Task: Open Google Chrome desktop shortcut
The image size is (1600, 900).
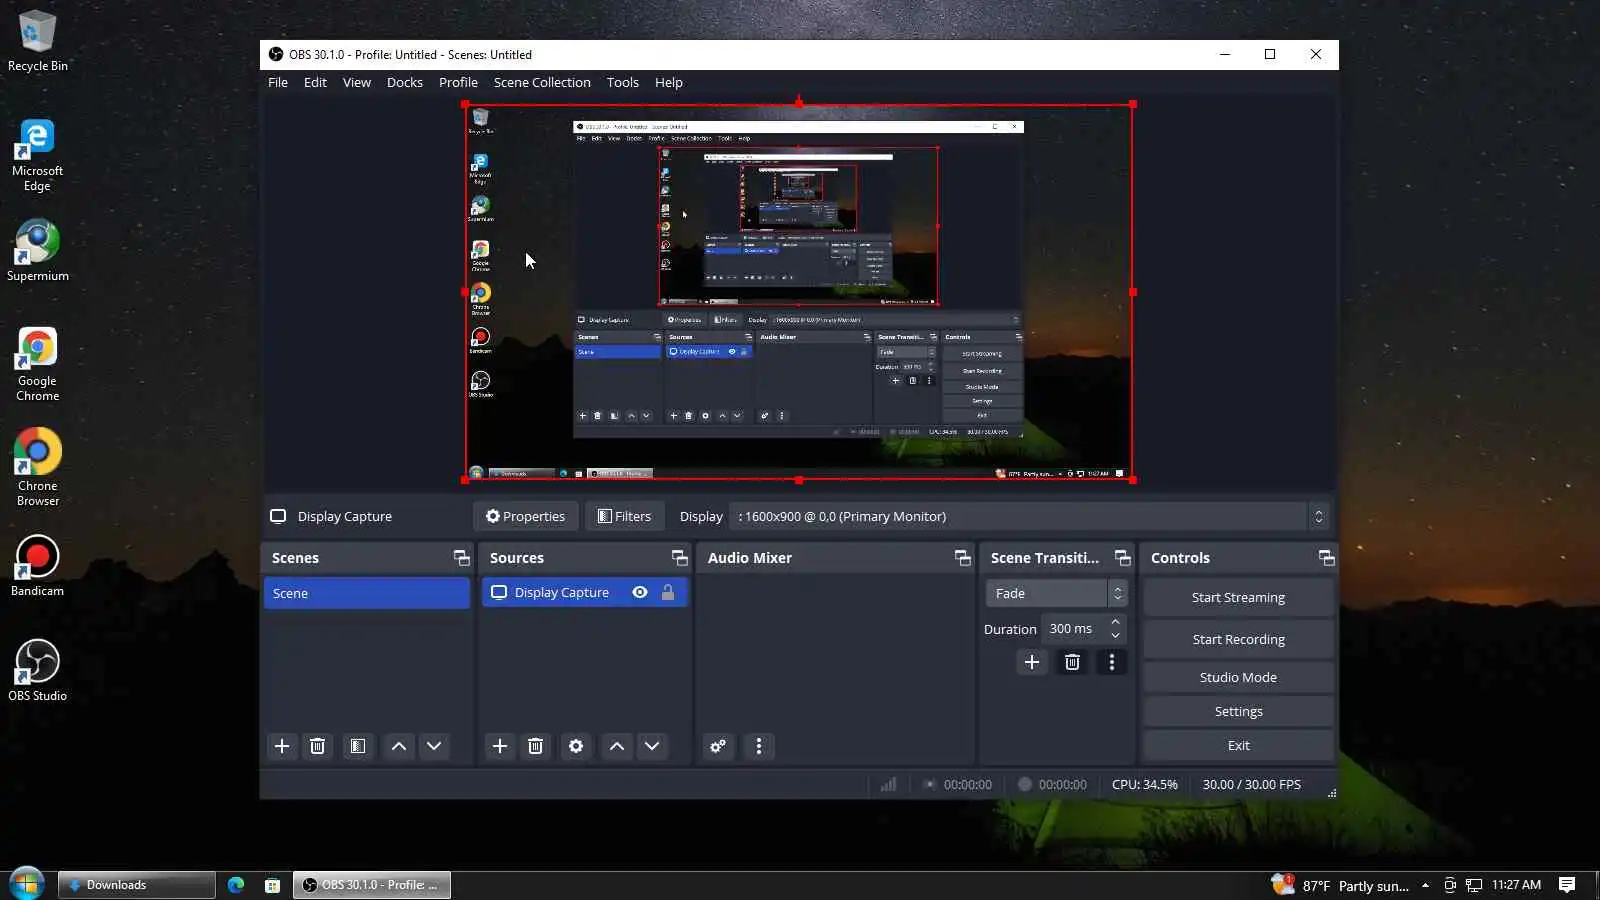Action: (x=37, y=364)
